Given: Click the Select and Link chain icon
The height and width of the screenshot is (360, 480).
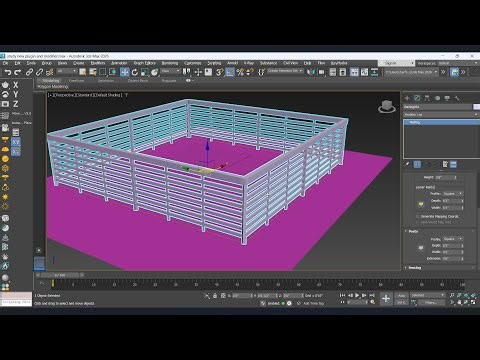Looking at the screenshot, I should pos(29,72).
